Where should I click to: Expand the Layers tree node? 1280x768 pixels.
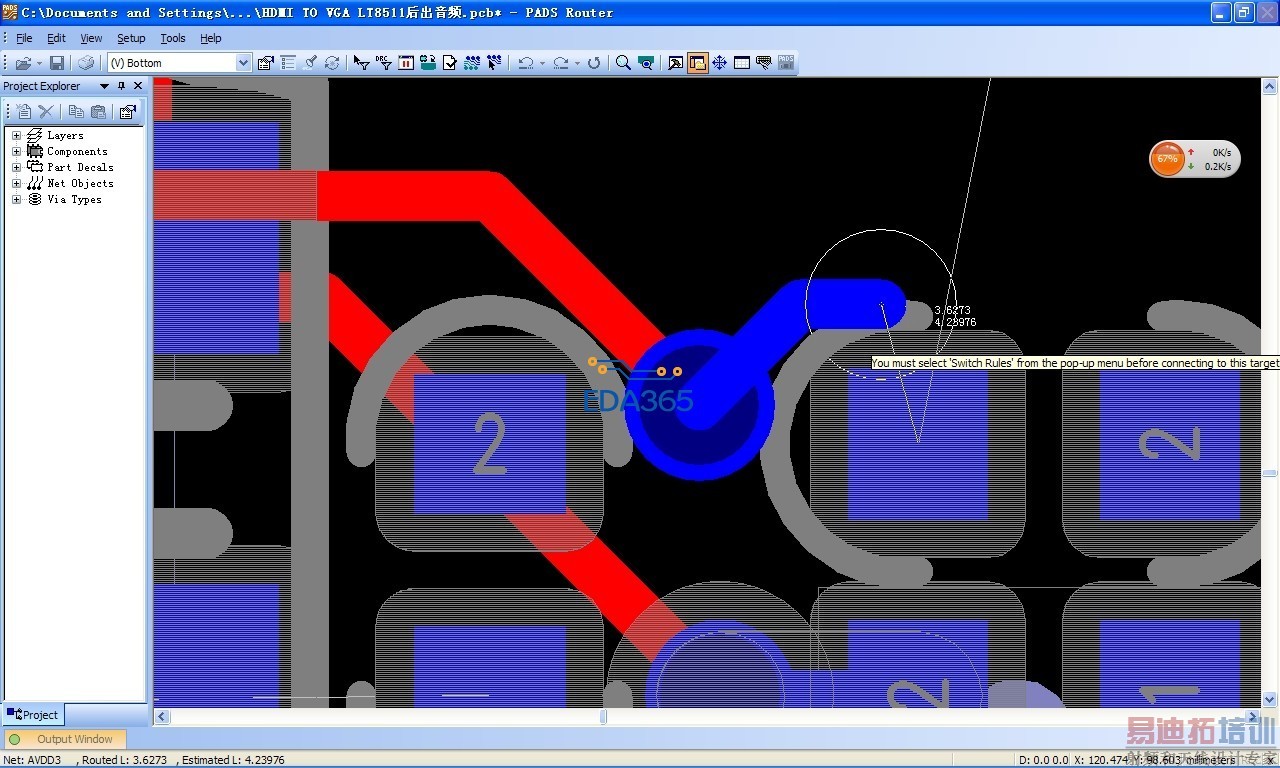pyautogui.click(x=16, y=136)
